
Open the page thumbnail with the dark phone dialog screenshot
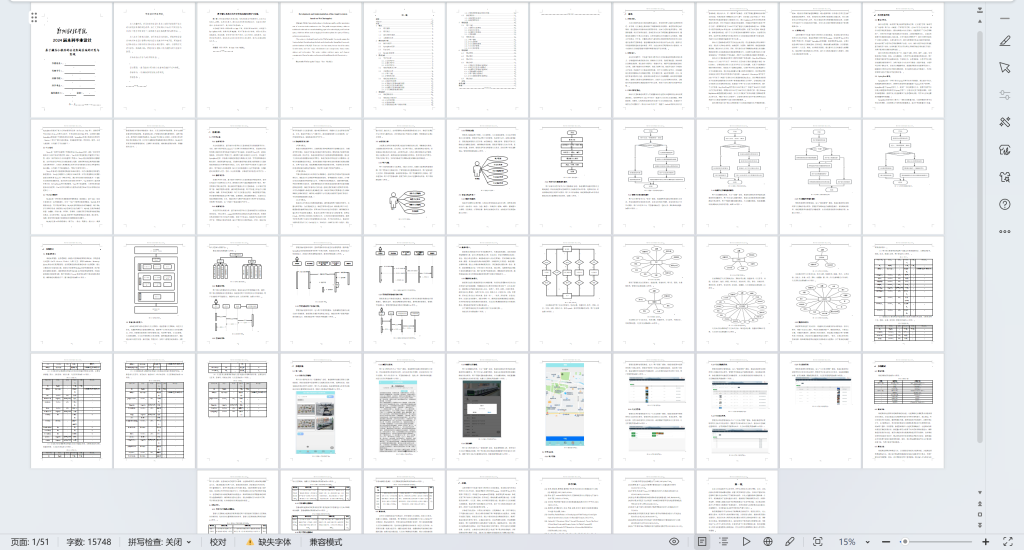point(487,411)
